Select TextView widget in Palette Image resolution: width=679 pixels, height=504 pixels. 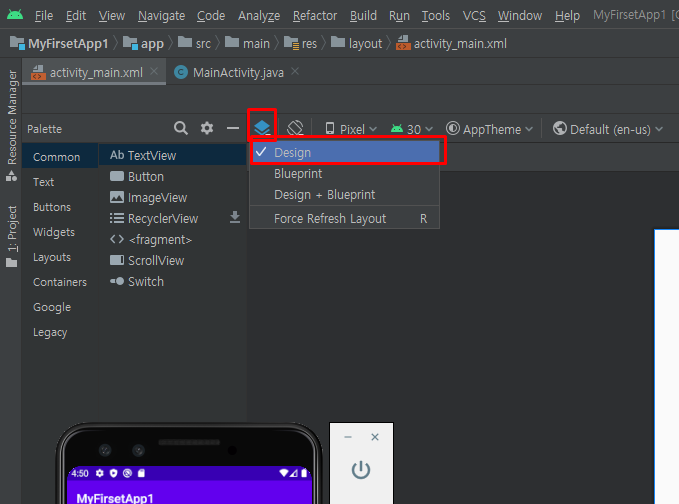click(173, 155)
